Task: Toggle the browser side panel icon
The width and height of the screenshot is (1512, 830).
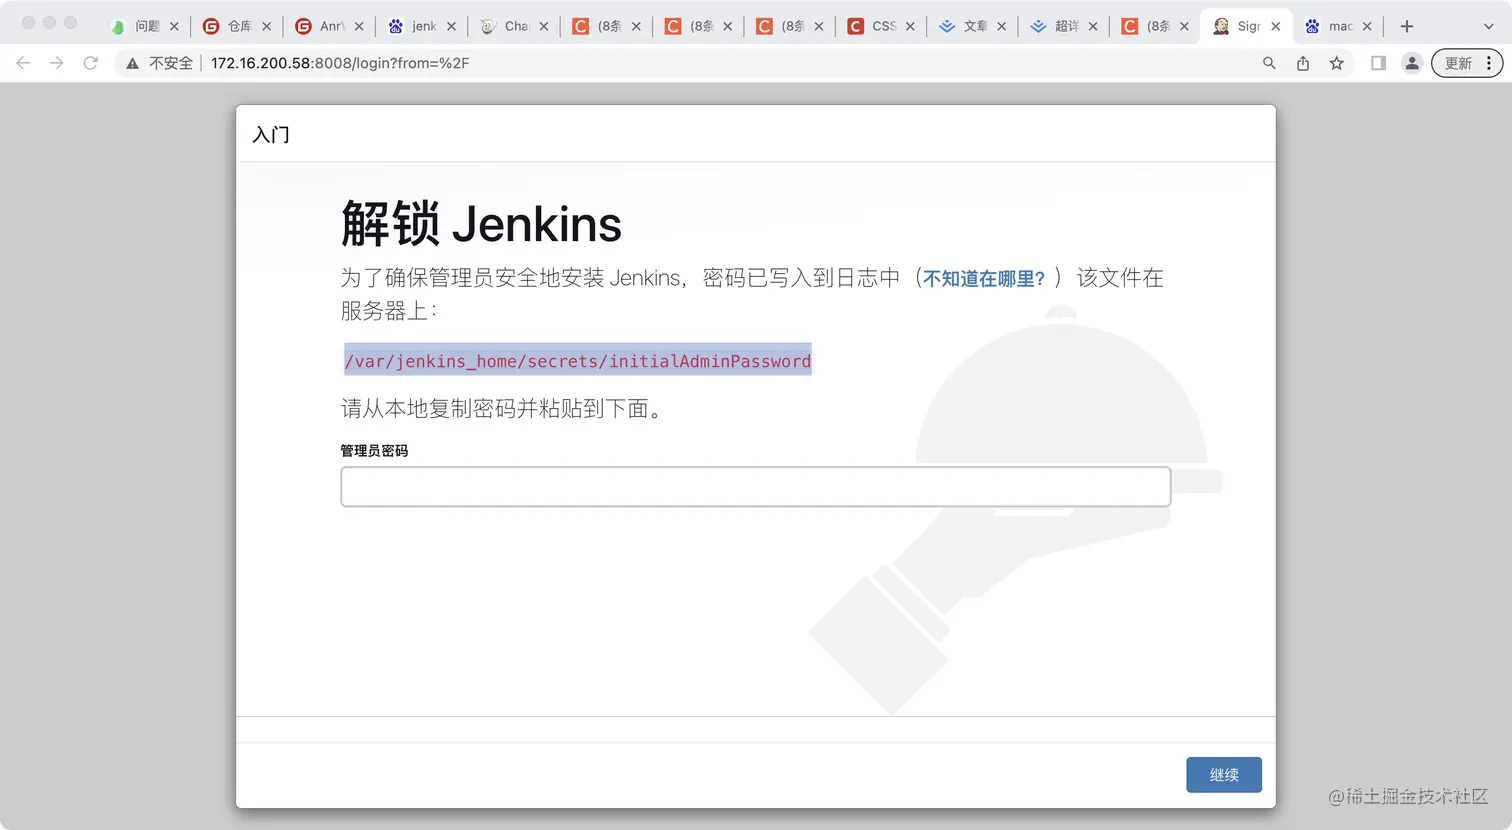Action: [x=1378, y=63]
